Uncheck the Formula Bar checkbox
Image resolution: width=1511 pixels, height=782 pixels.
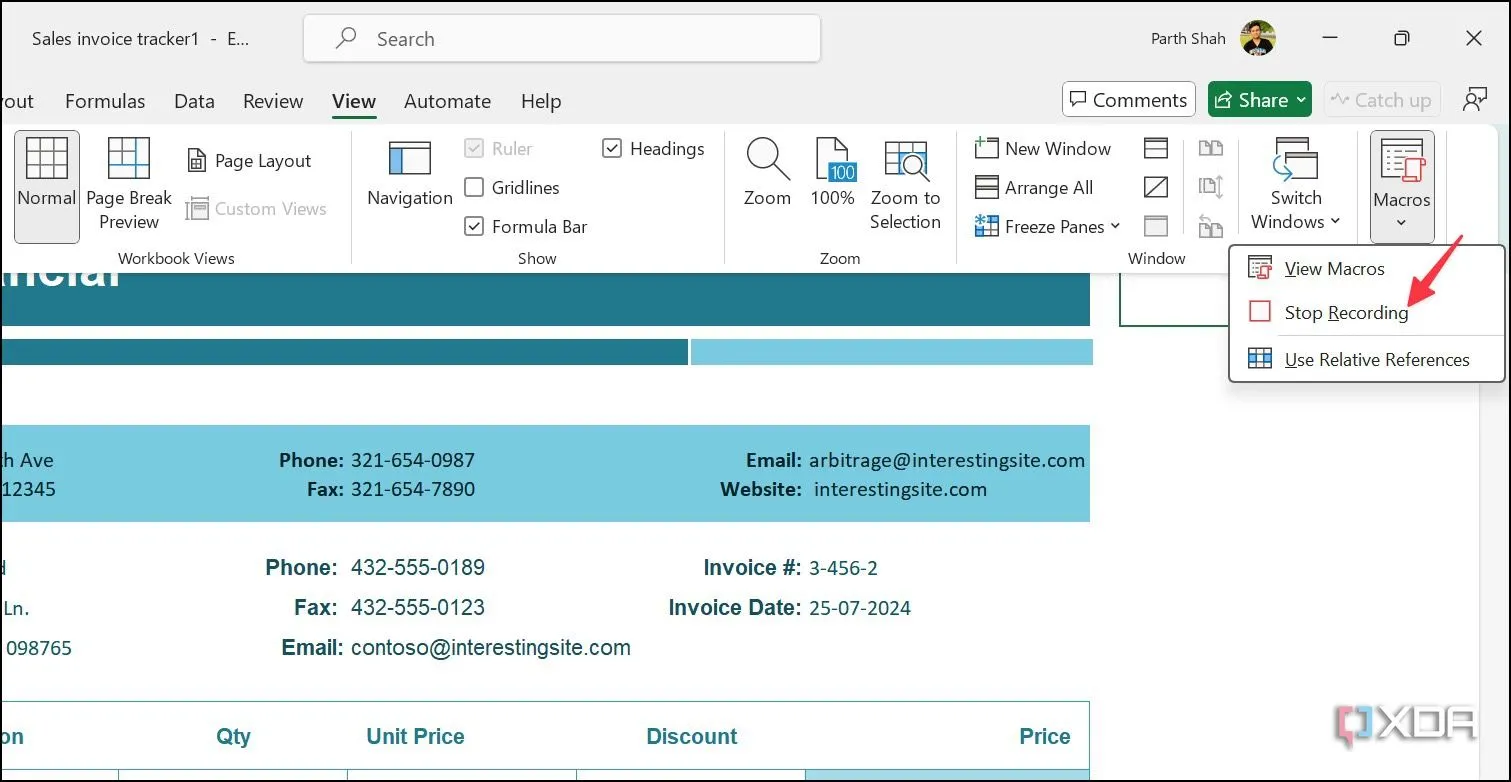pos(475,227)
